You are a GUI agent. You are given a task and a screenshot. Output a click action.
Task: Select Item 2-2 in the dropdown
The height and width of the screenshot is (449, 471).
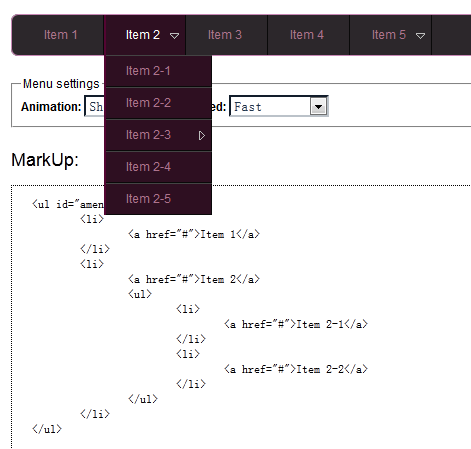tap(158, 103)
